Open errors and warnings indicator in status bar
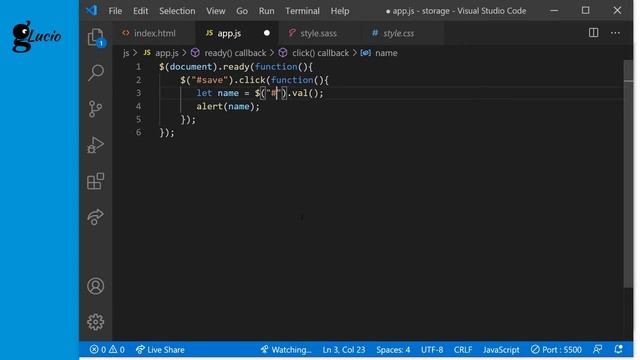Image resolution: width=640 pixels, height=360 pixels. coord(107,350)
